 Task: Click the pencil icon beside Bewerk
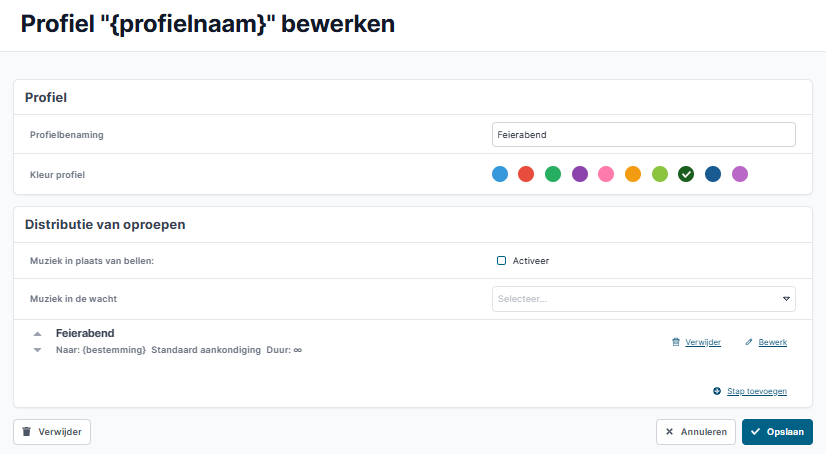click(x=749, y=342)
